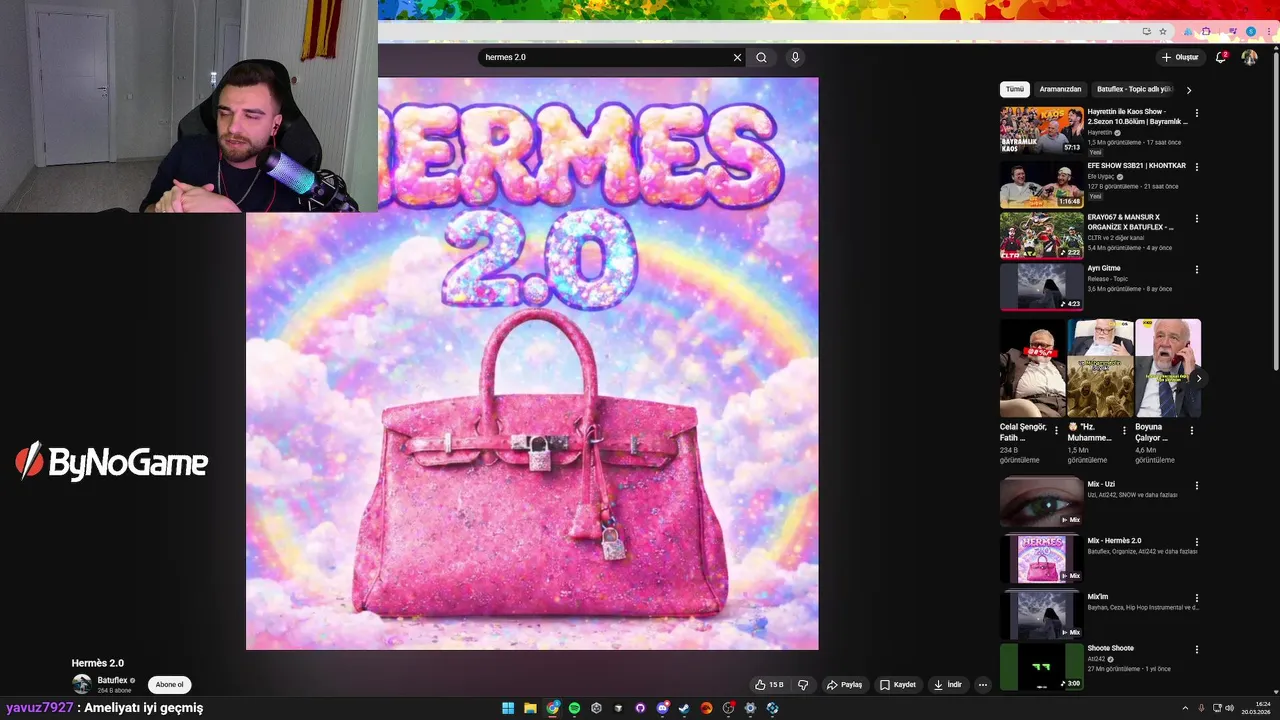Open the Windows Start menu
1280x720 pixels.
508,708
